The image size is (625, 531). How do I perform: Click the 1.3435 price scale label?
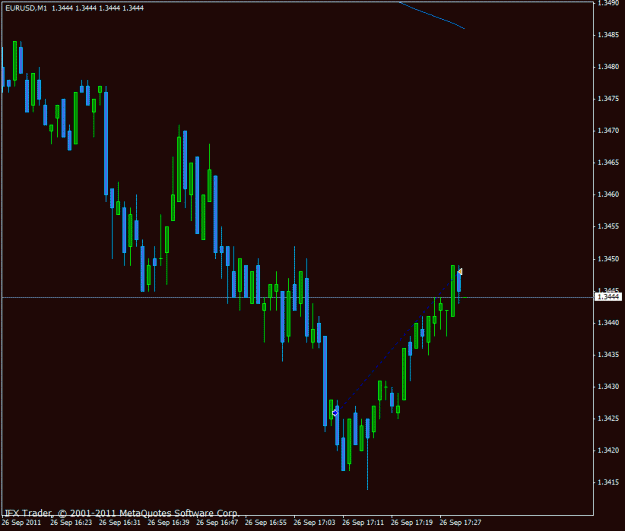tap(608, 354)
